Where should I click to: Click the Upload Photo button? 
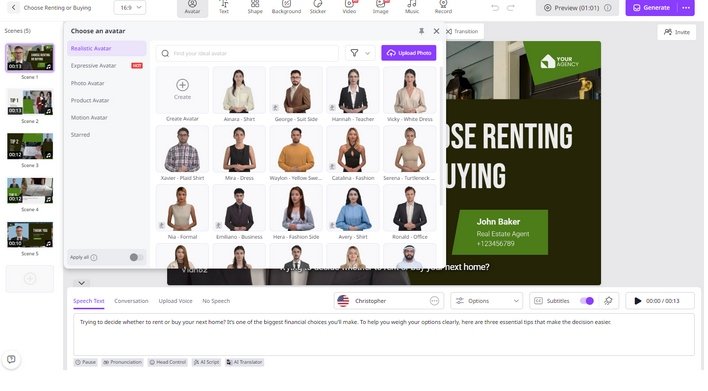pyautogui.click(x=409, y=53)
